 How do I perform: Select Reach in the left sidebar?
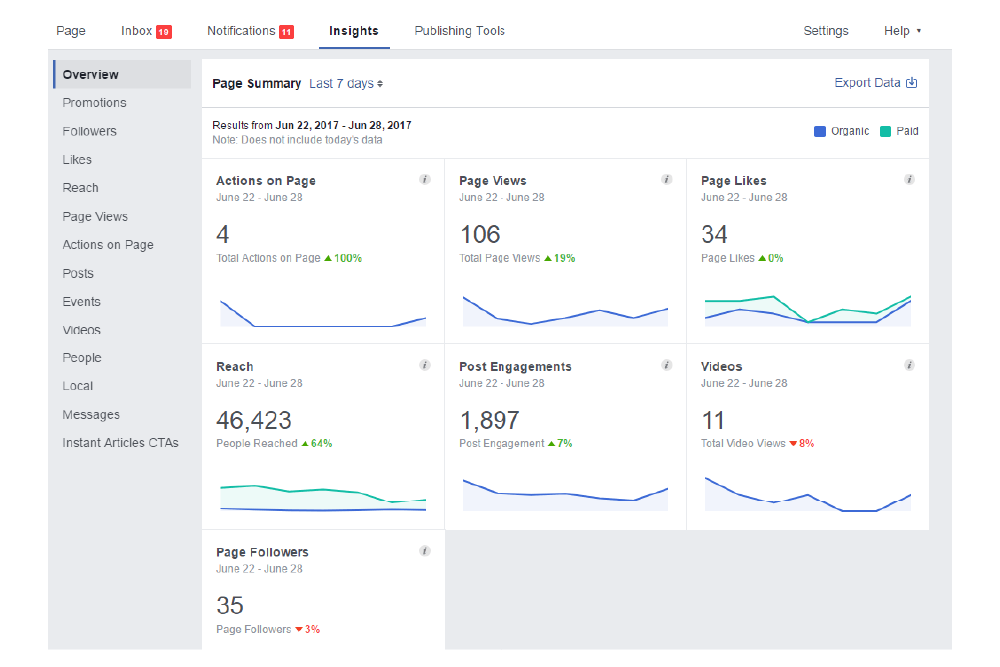[x=80, y=187]
